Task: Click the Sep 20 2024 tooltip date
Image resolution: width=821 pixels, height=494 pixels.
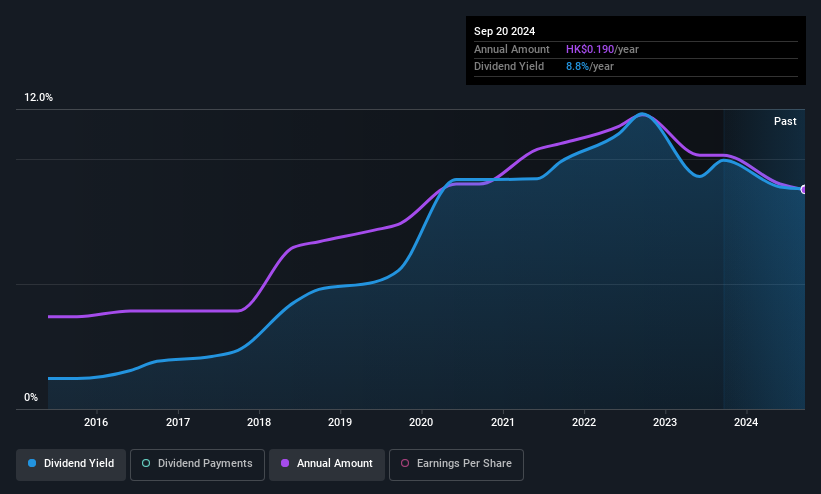Action: point(504,31)
